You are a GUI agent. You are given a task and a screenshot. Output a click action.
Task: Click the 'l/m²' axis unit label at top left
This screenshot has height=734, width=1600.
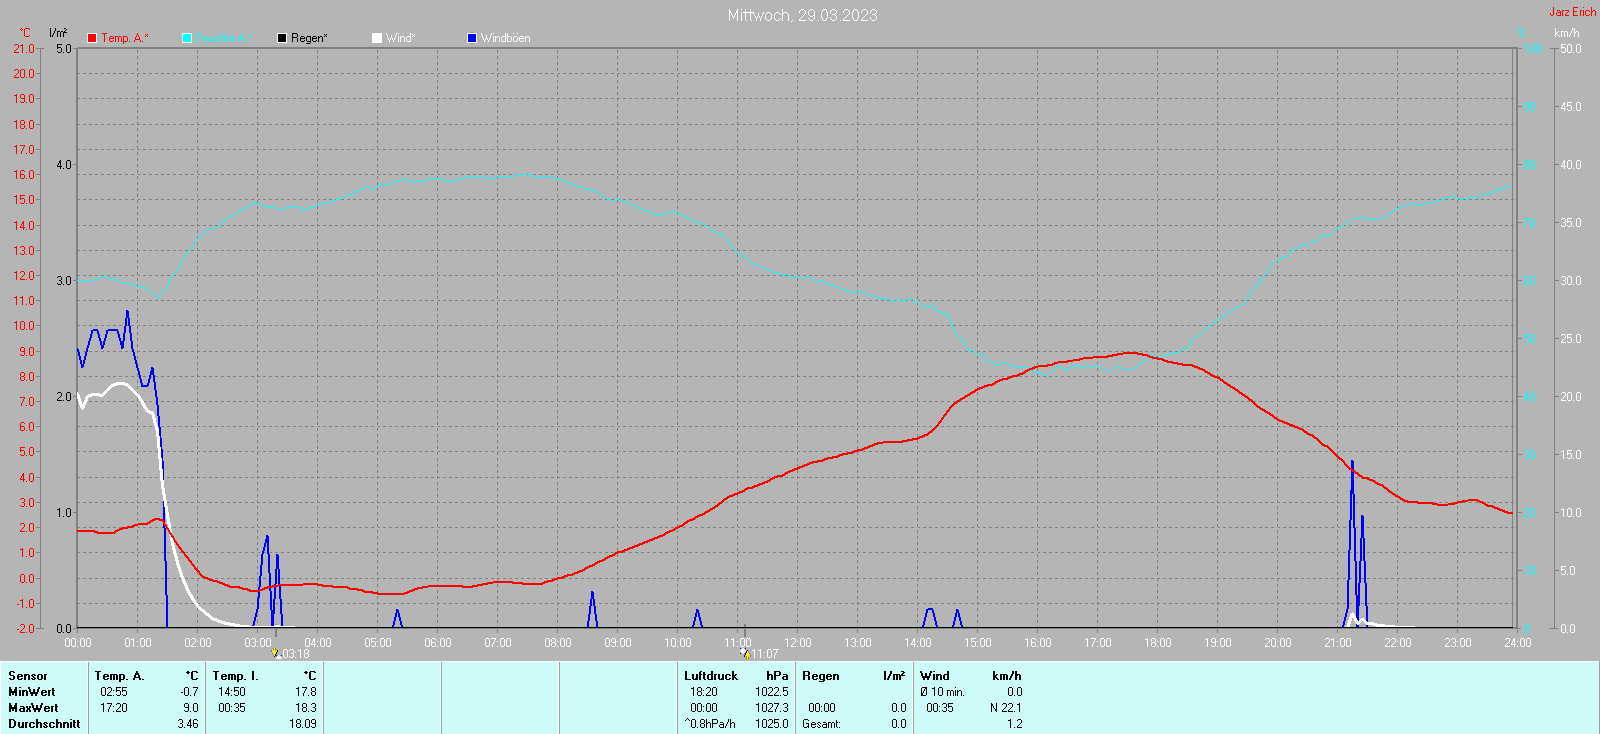click(x=58, y=33)
